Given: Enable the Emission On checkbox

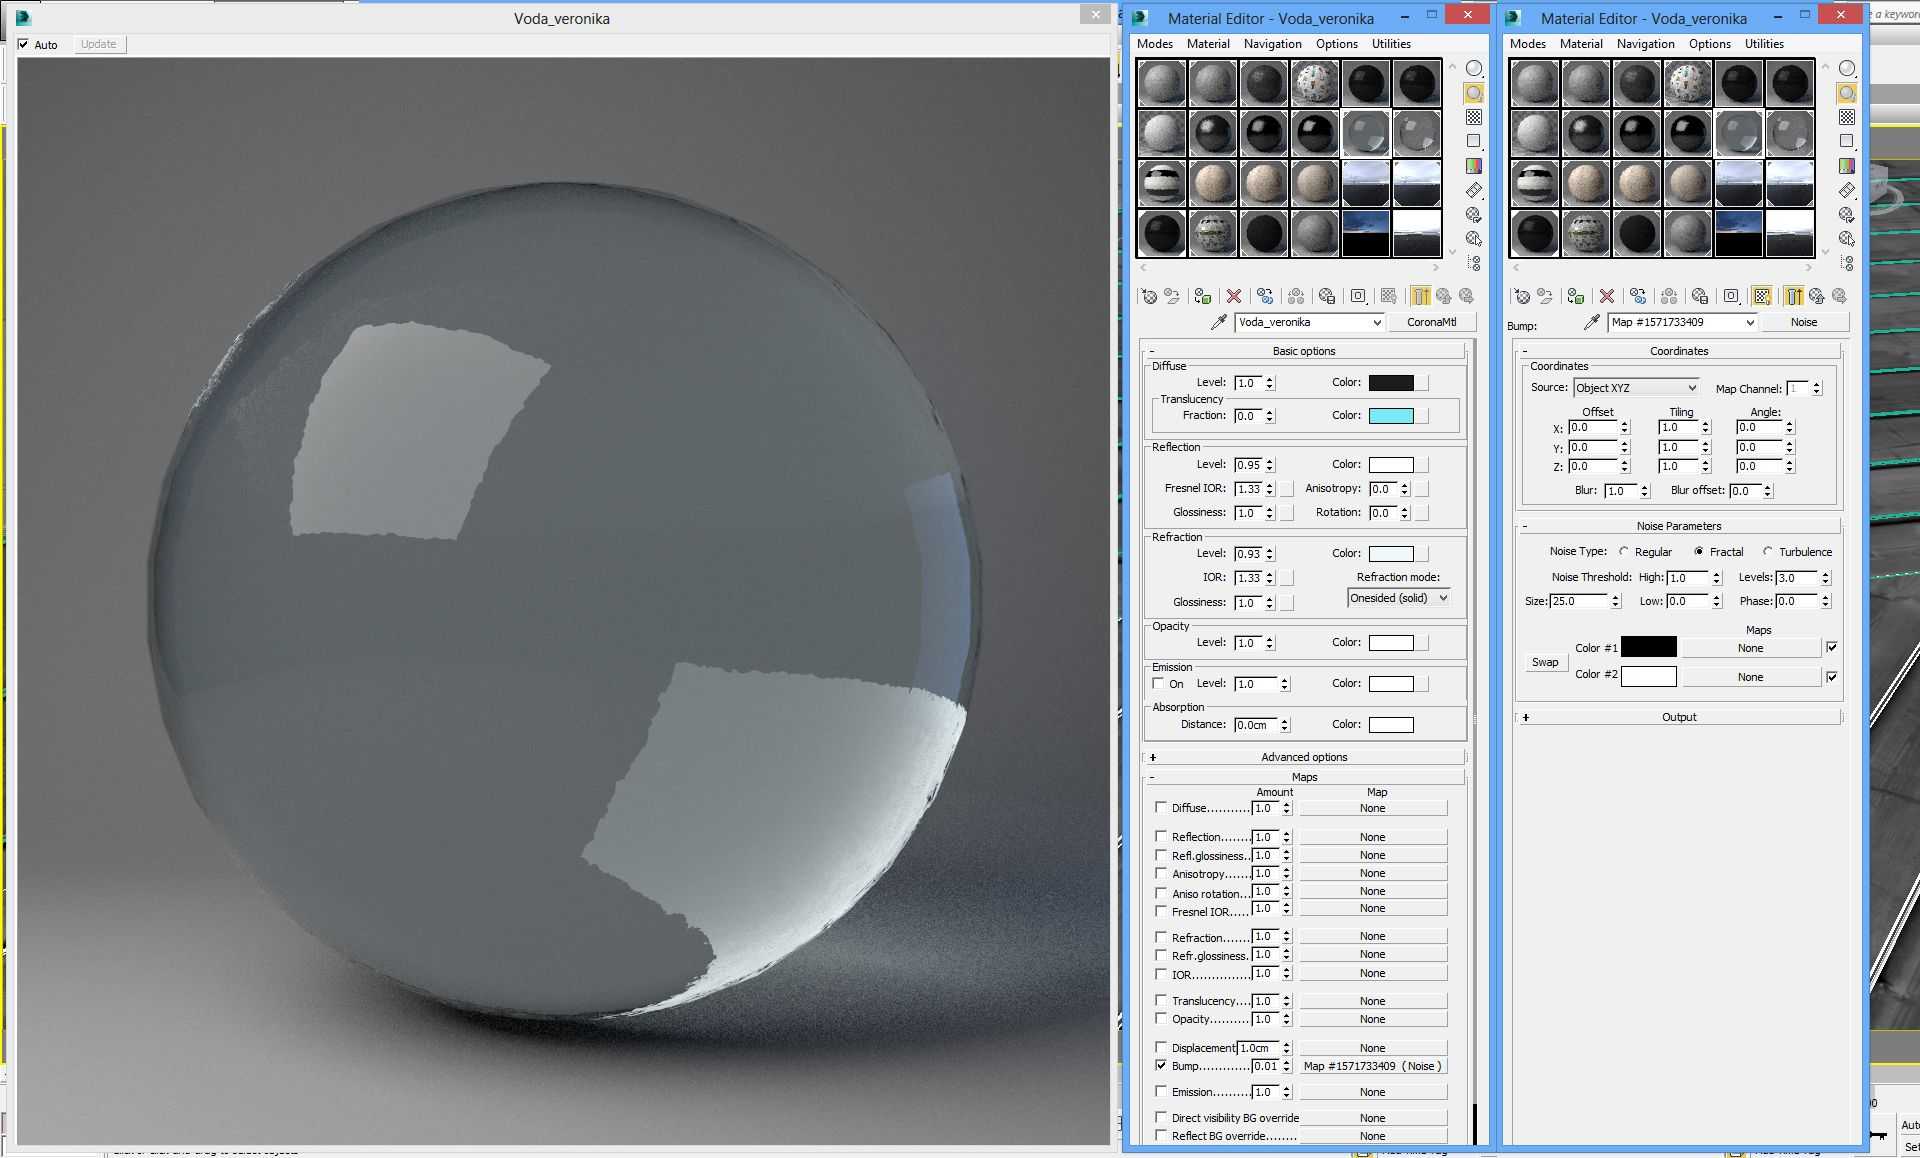Looking at the screenshot, I should click(1160, 683).
